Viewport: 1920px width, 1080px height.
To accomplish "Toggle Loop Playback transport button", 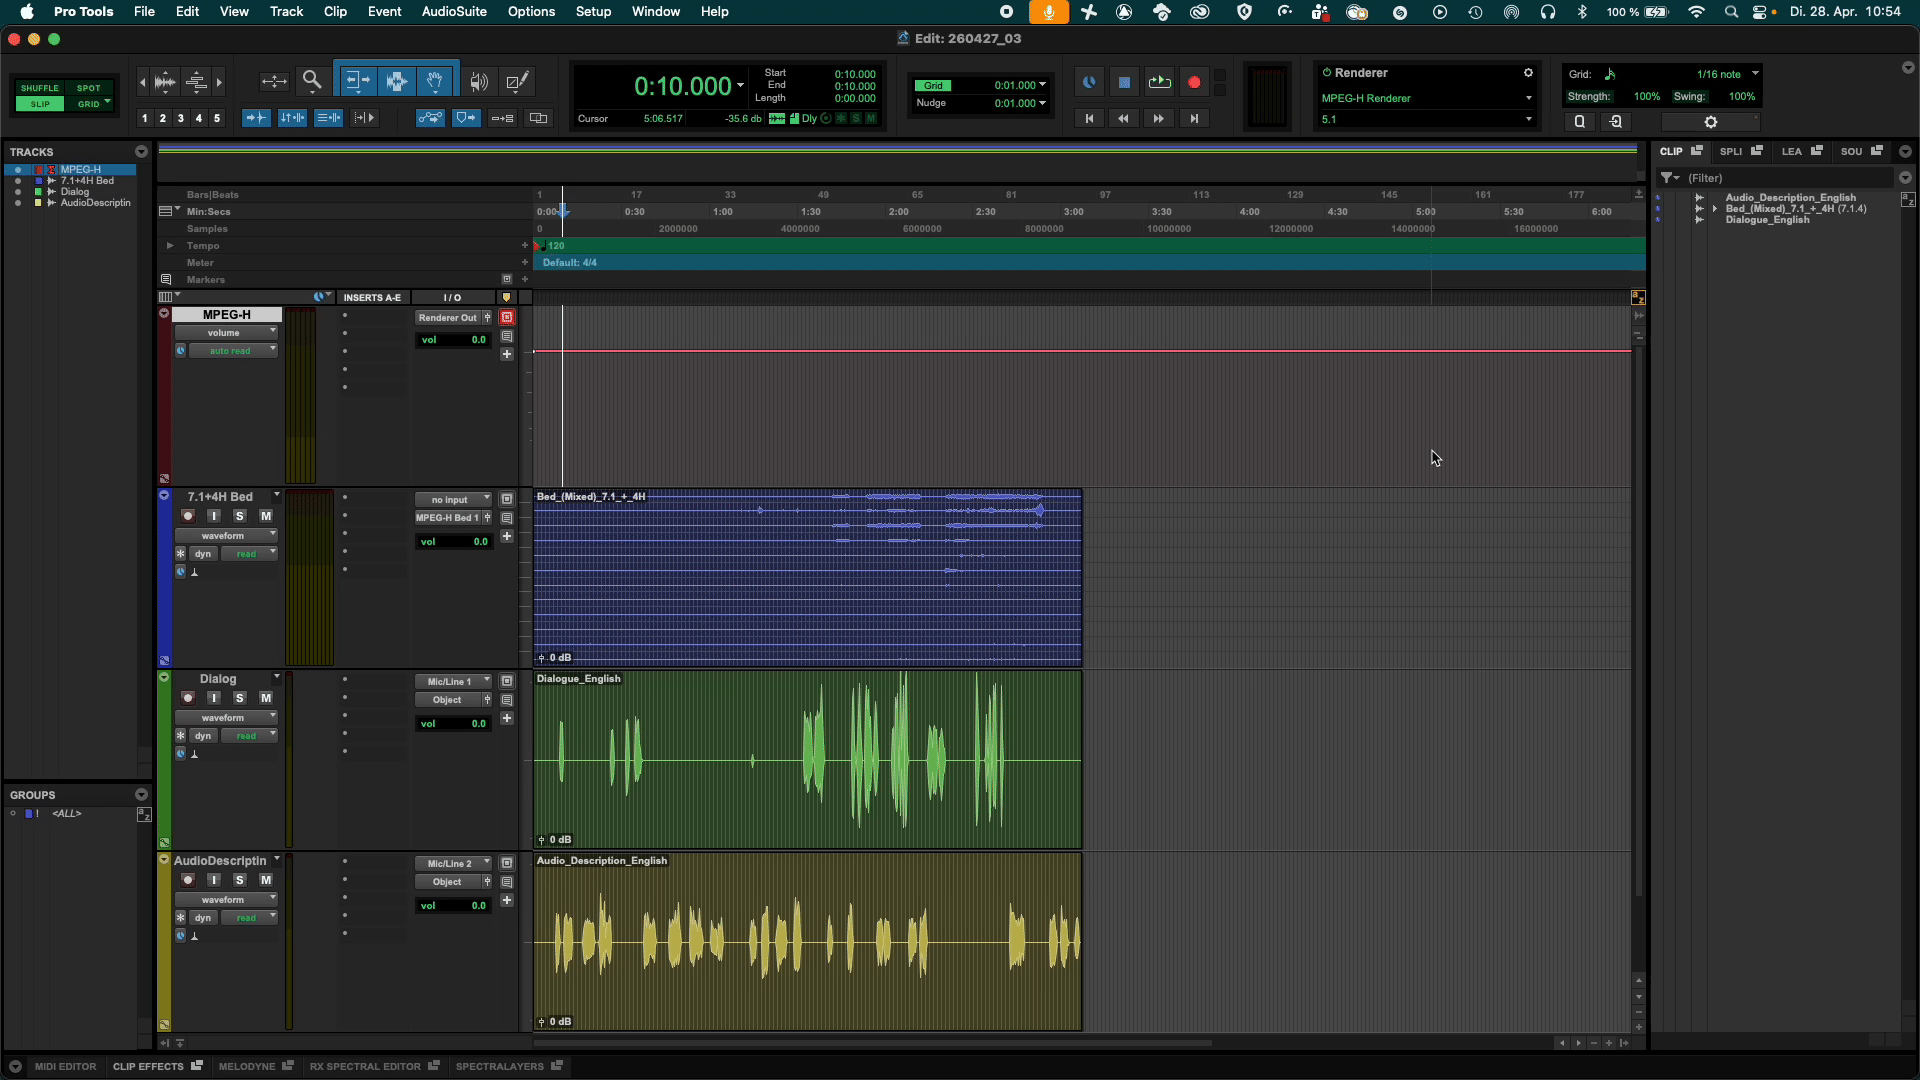I will pos(1159,83).
